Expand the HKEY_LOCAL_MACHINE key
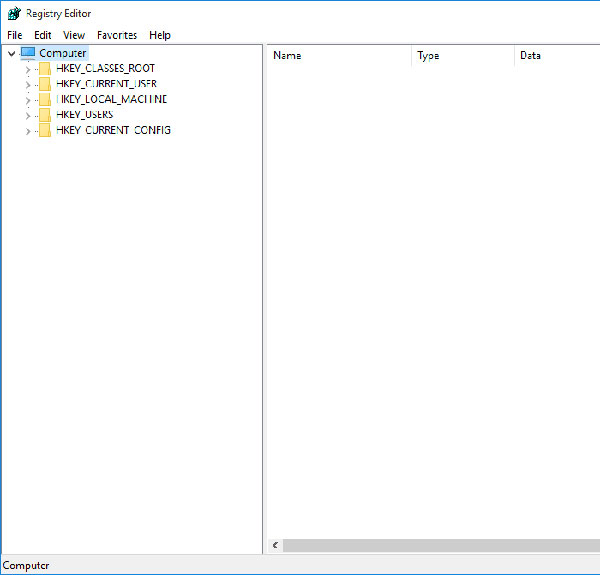 click(28, 101)
